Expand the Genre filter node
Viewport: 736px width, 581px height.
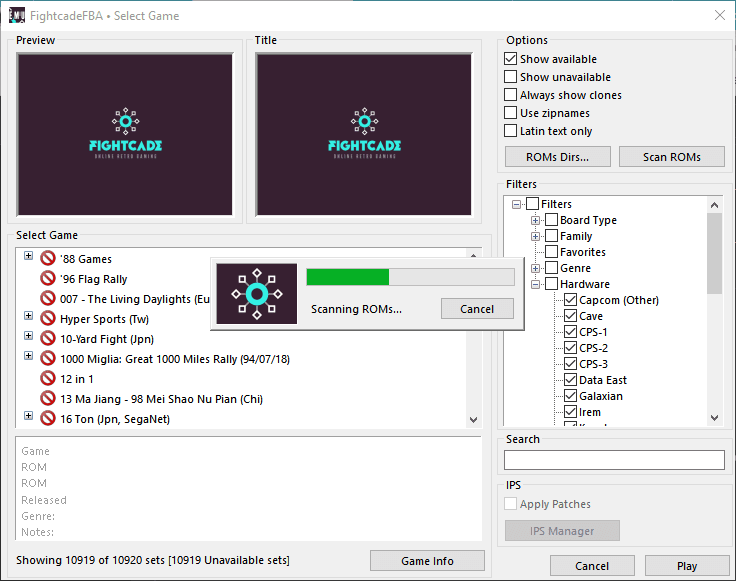click(536, 268)
